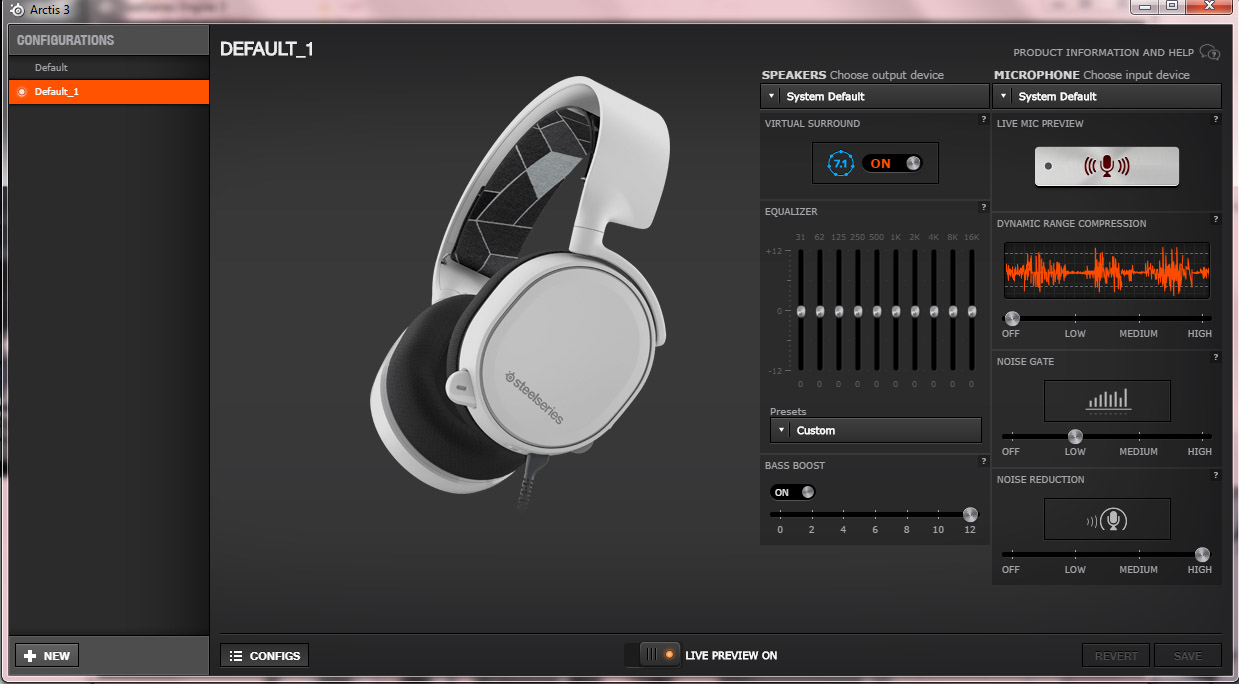Click the 31 Hz equalizer slider handle
1239x684 pixels.
coord(800,311)
